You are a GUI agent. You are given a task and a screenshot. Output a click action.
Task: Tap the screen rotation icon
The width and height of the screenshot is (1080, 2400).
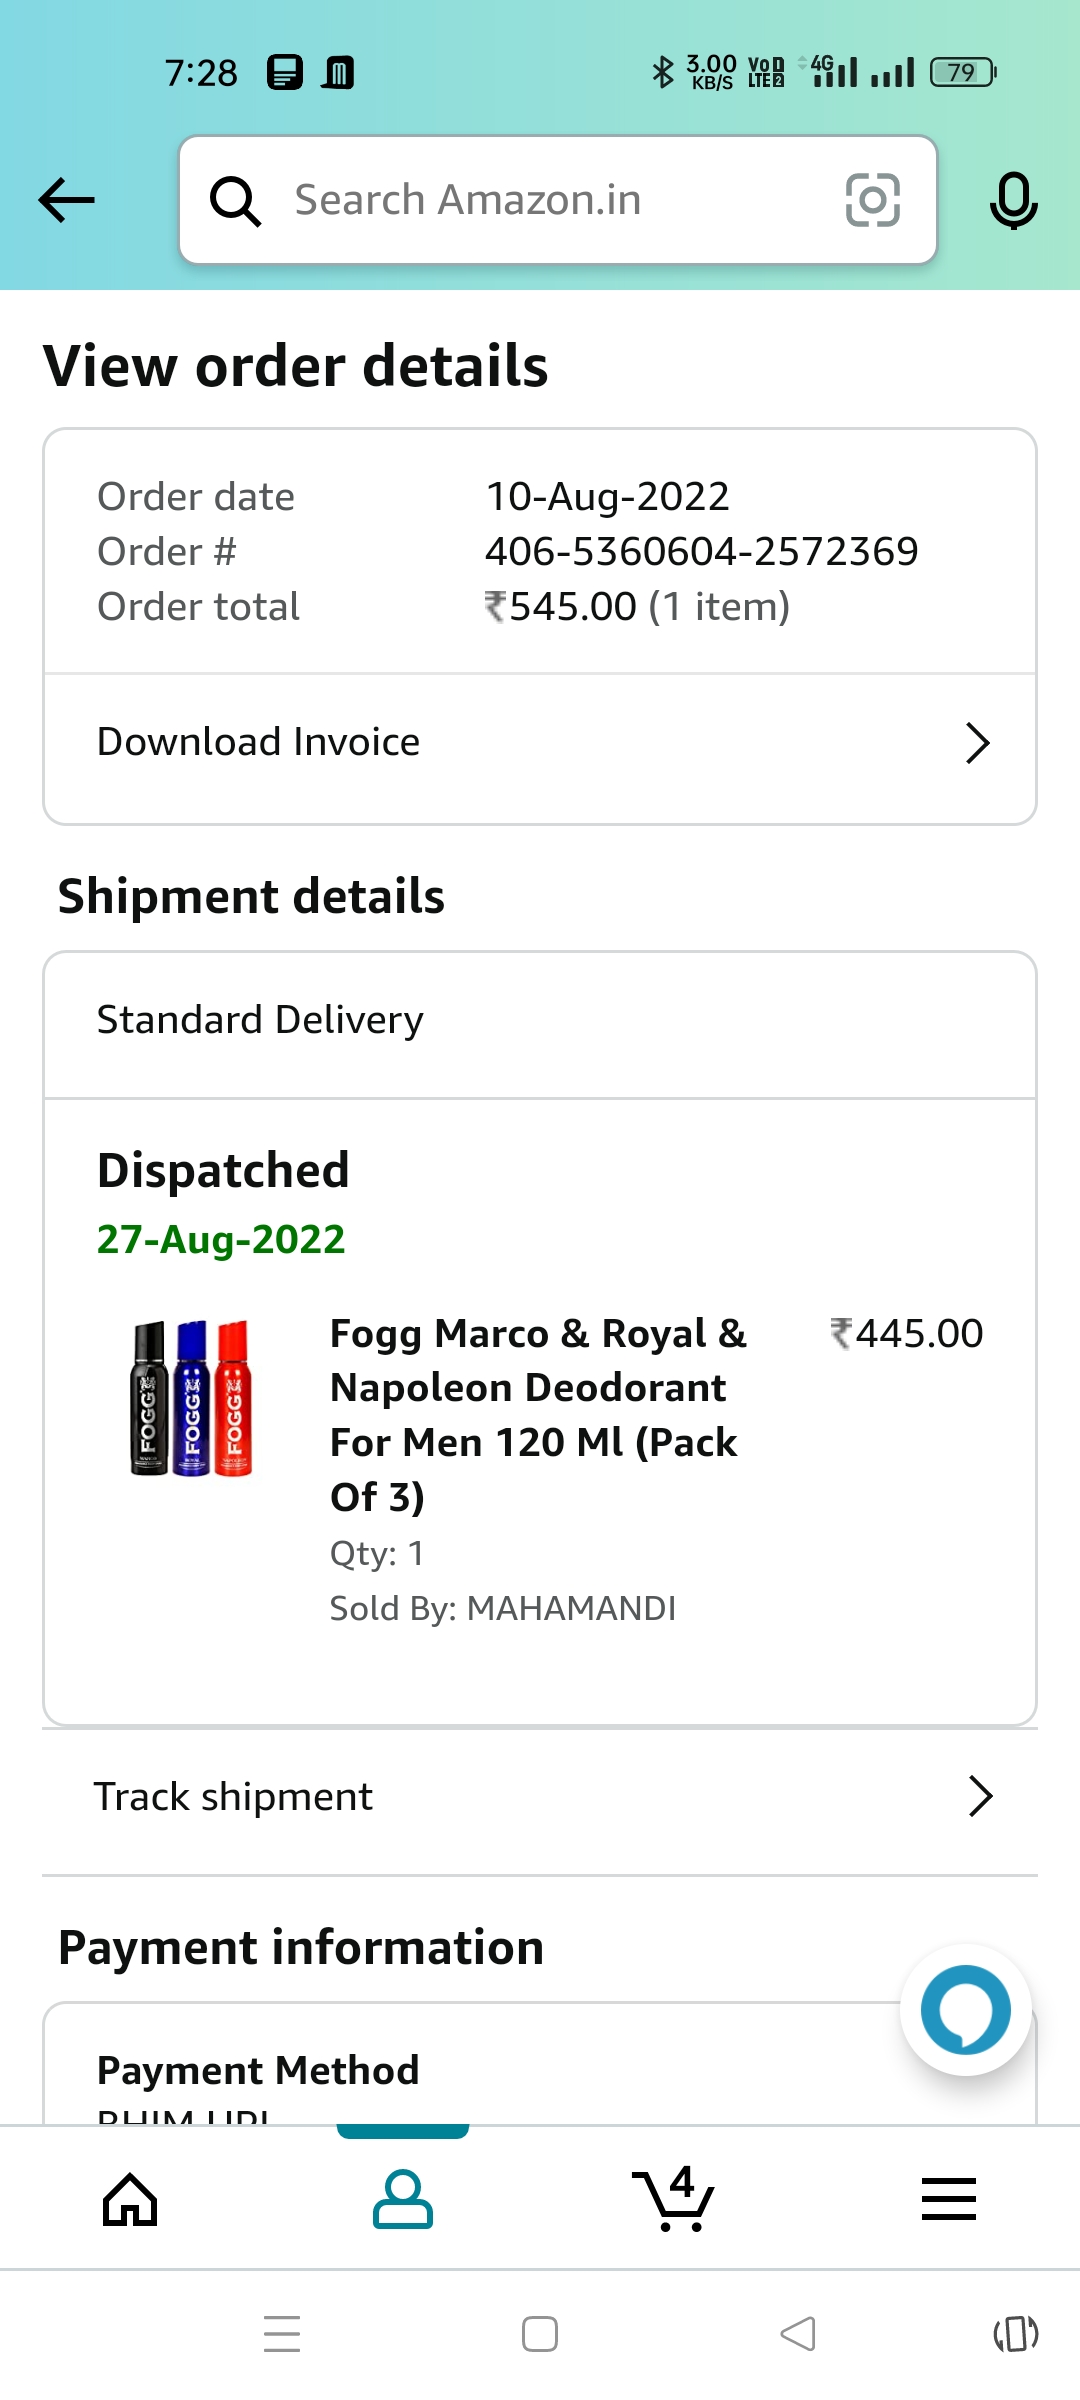click(x=1015, y=2335)
